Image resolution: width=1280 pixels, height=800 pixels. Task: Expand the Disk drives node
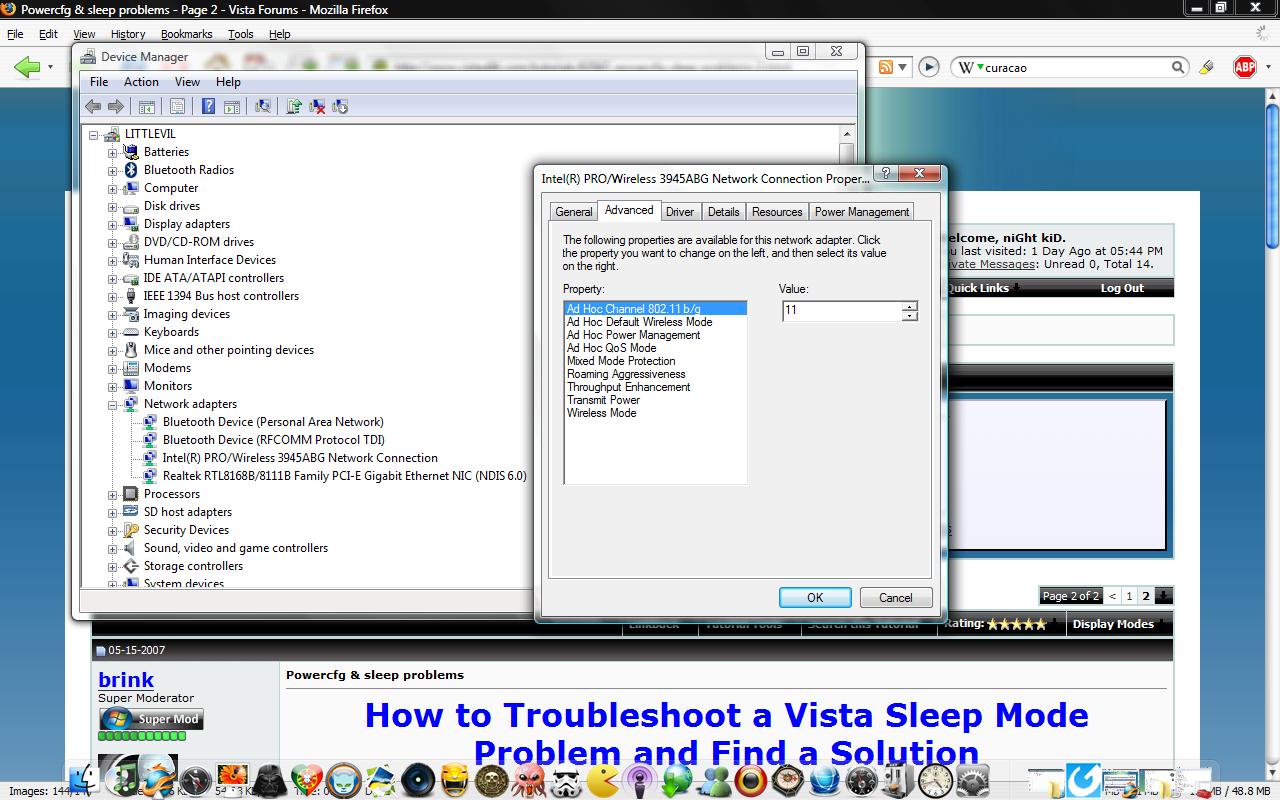click(x=113, y=207)
